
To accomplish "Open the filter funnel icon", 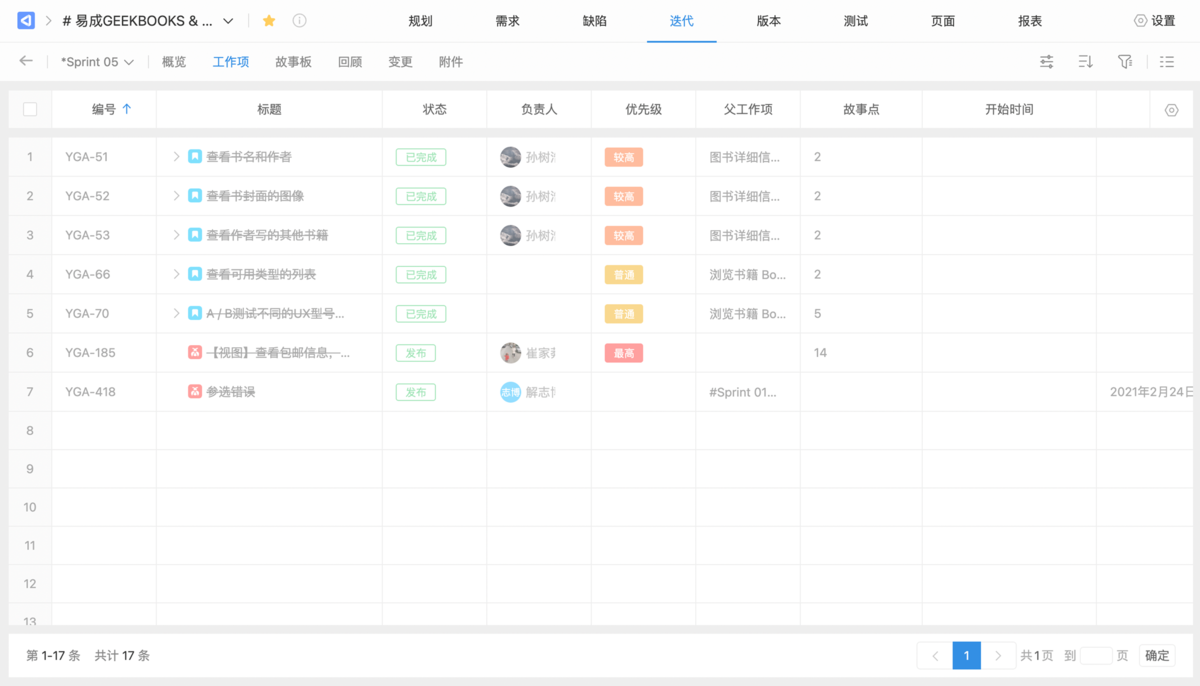I will 1125,62.
